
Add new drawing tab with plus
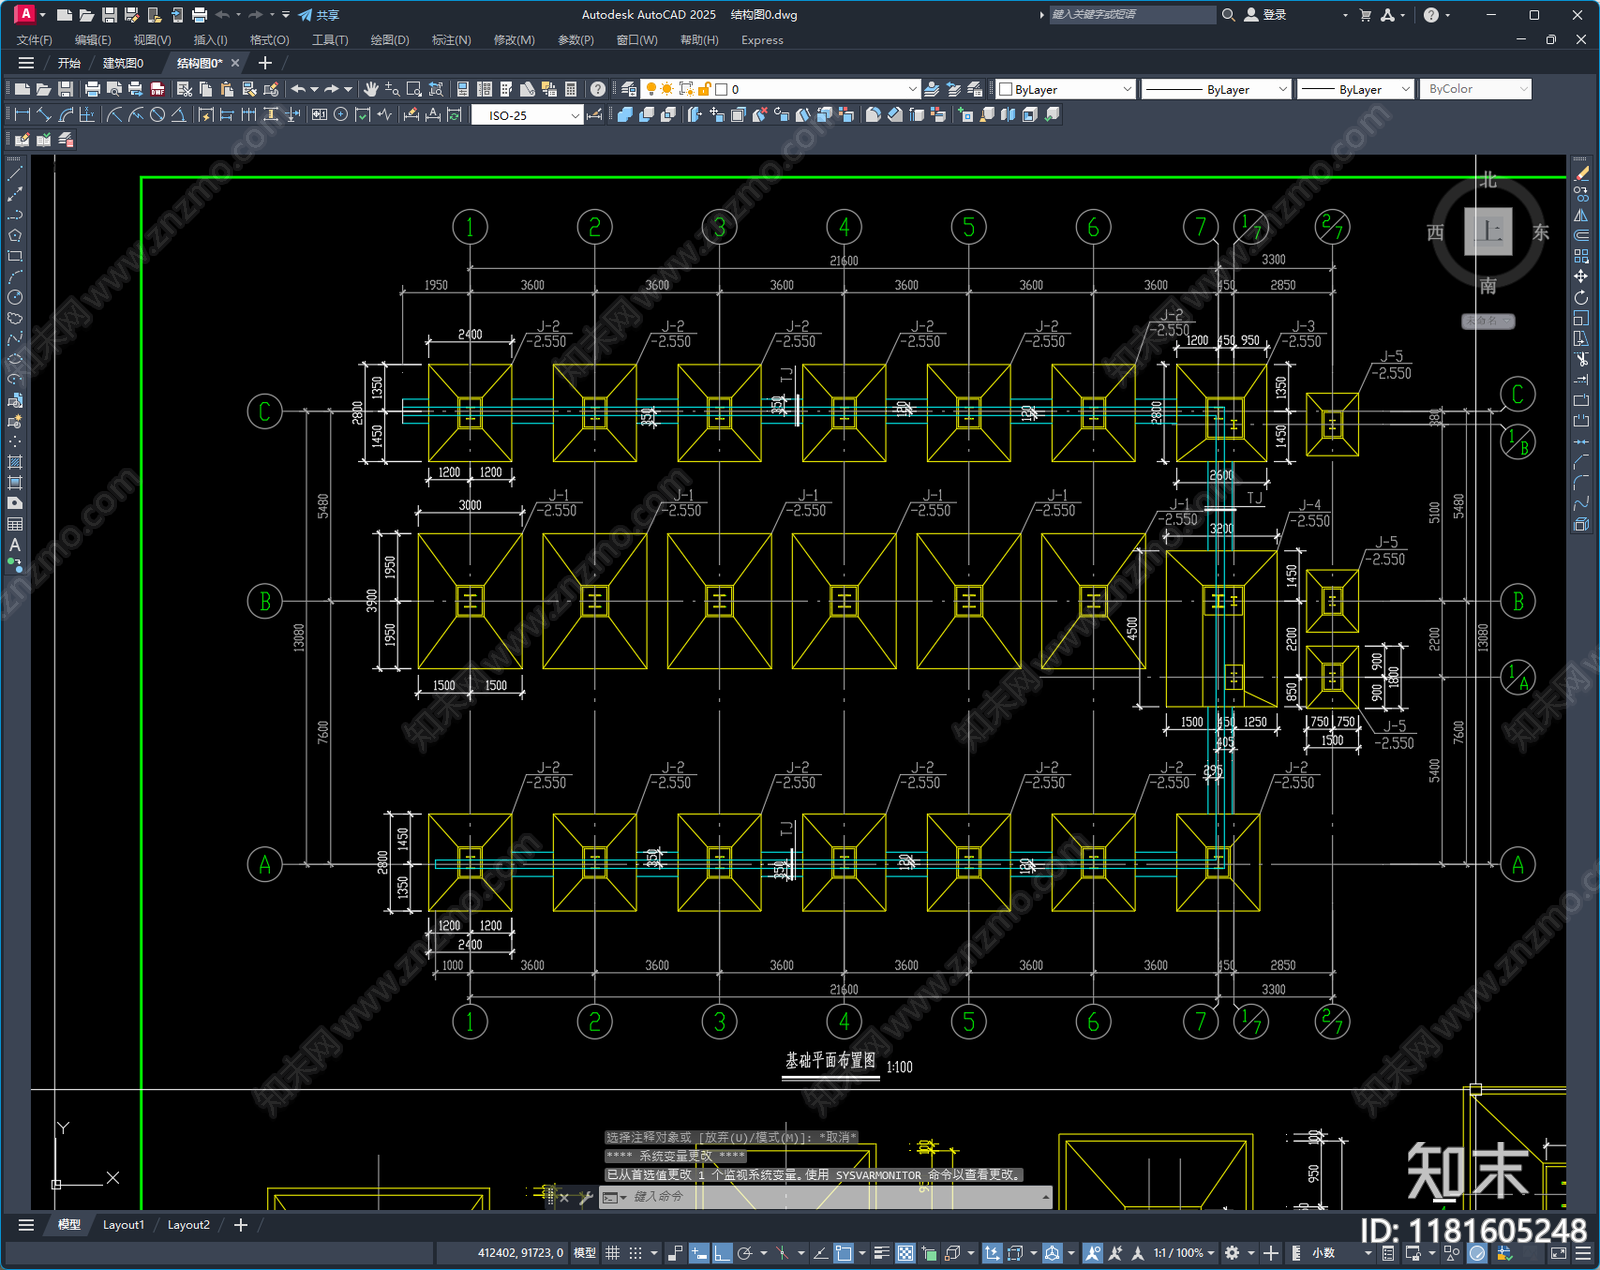(265, 63)
